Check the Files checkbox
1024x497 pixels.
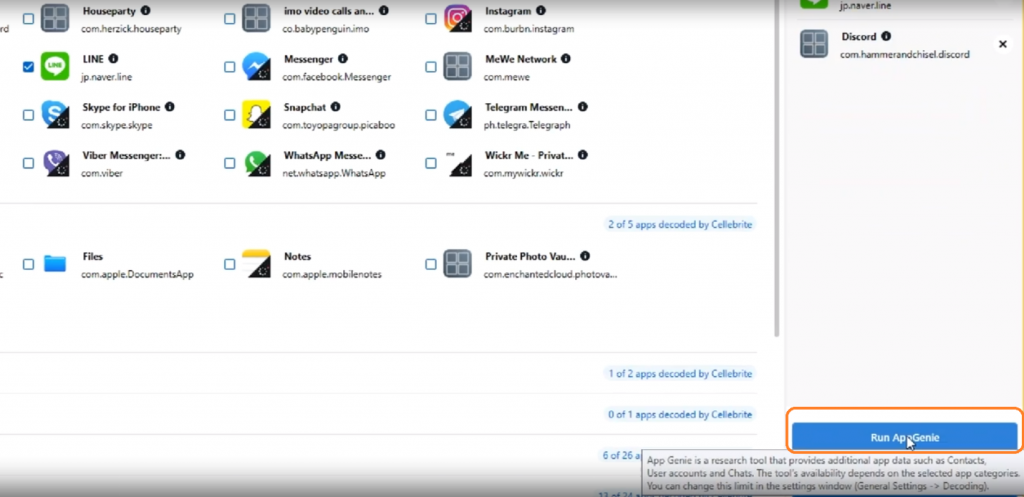click(28, 265)
